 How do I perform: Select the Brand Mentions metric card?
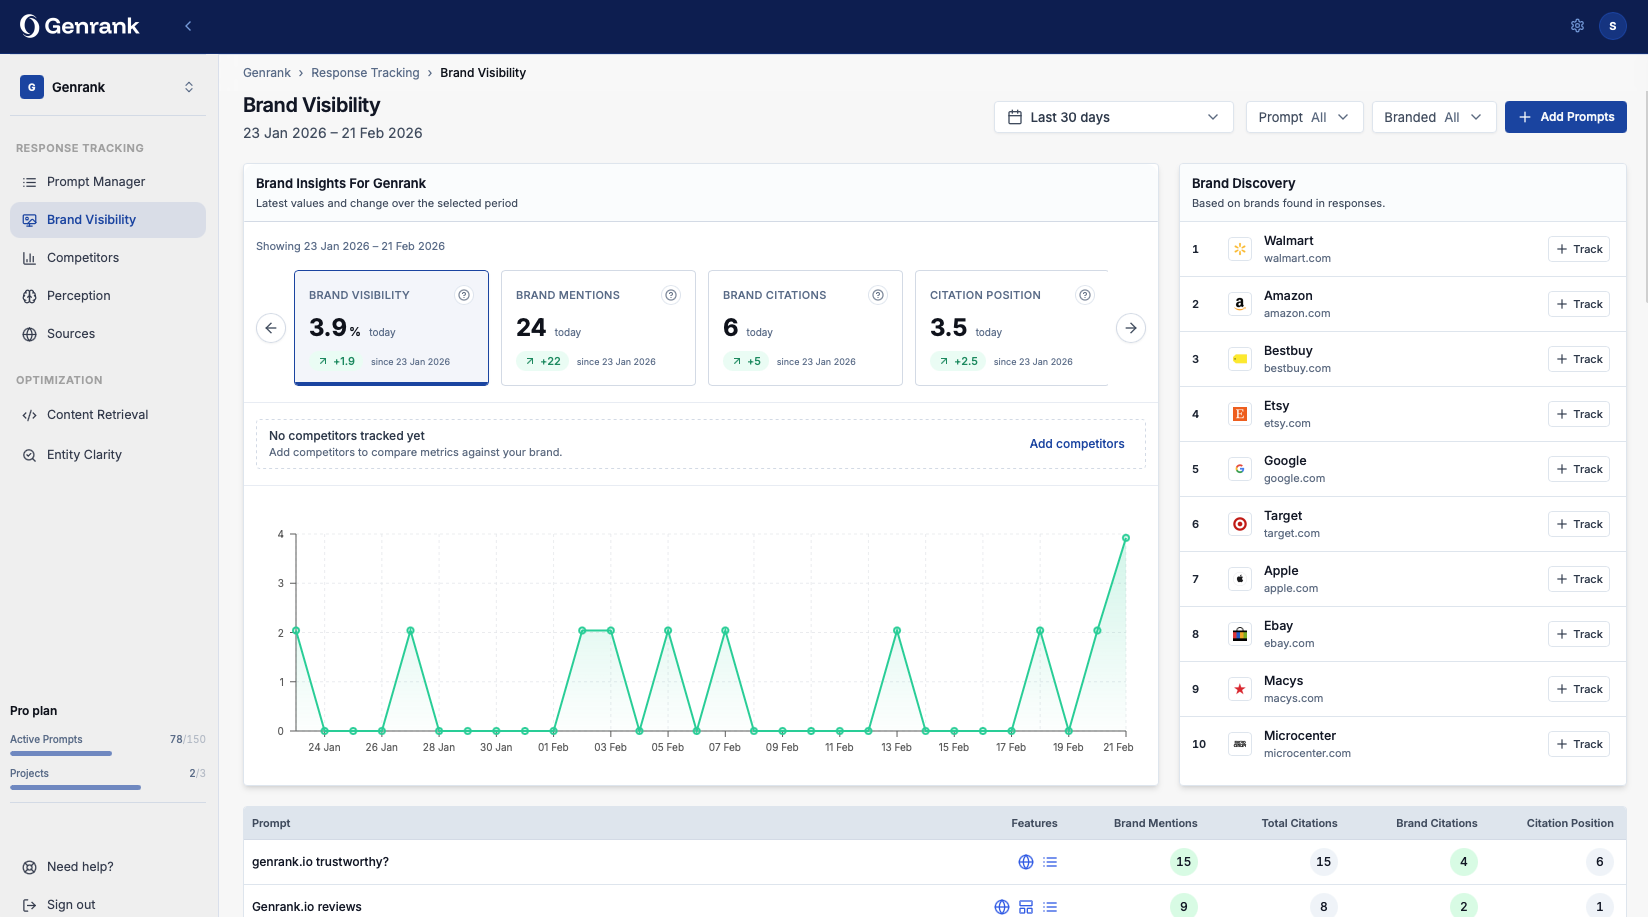tap(598, 328)
